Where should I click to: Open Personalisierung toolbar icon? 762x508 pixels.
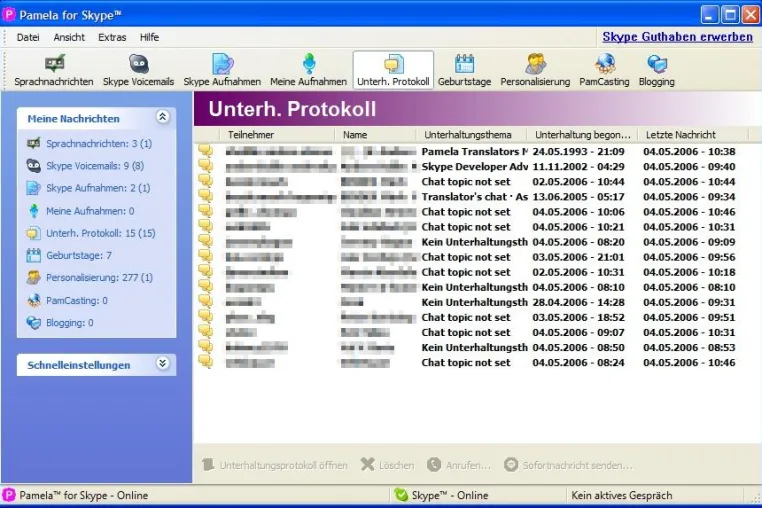click(x=535, y=64)
